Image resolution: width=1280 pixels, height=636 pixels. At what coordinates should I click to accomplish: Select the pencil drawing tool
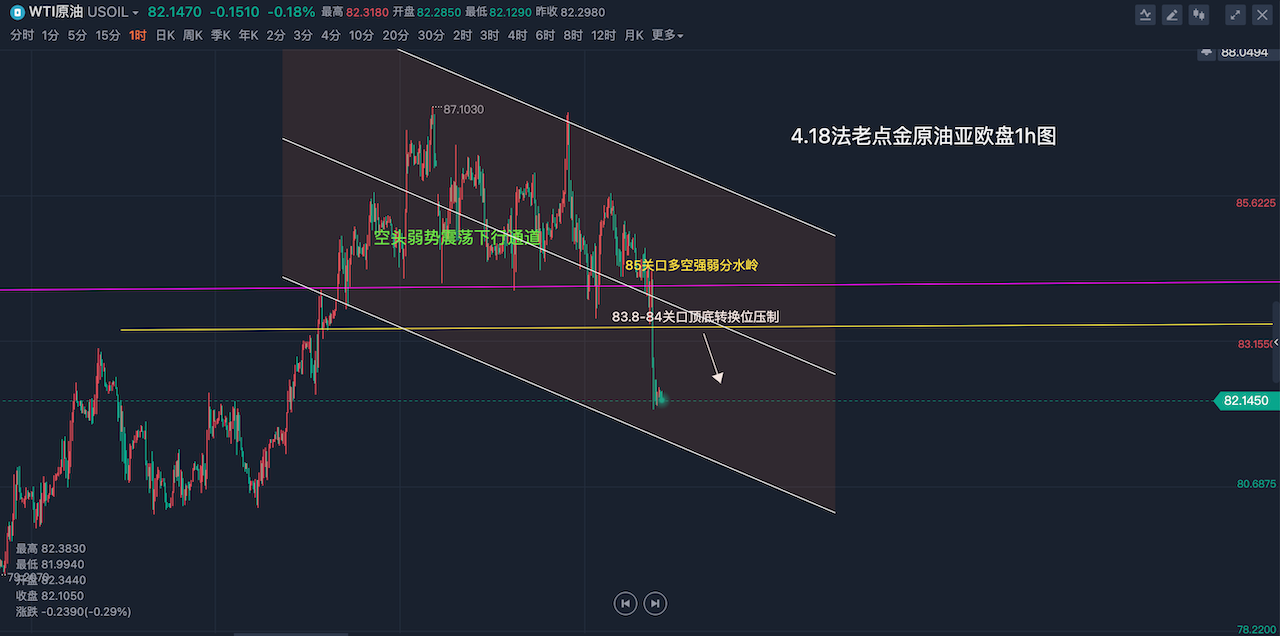point(1172,14)
